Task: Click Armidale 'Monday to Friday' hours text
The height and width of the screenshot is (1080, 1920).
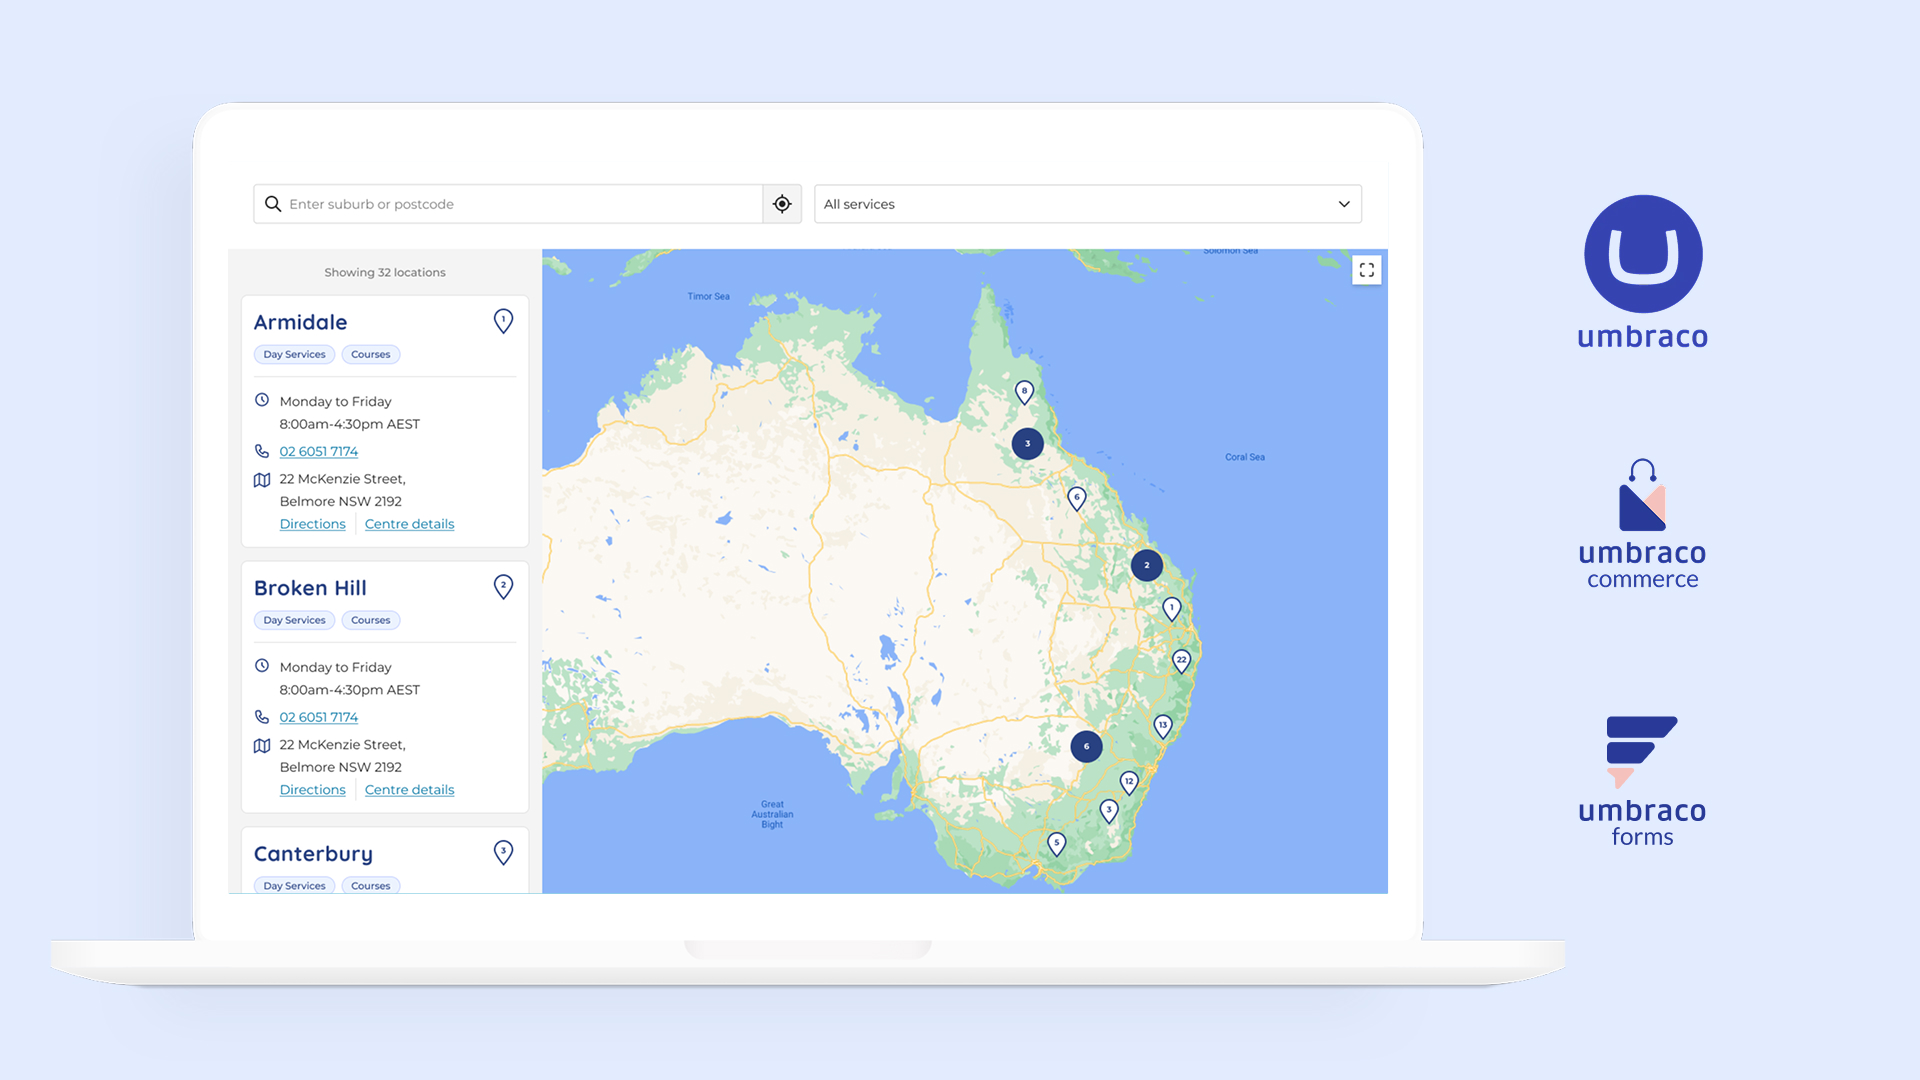Action: point(336,401)
